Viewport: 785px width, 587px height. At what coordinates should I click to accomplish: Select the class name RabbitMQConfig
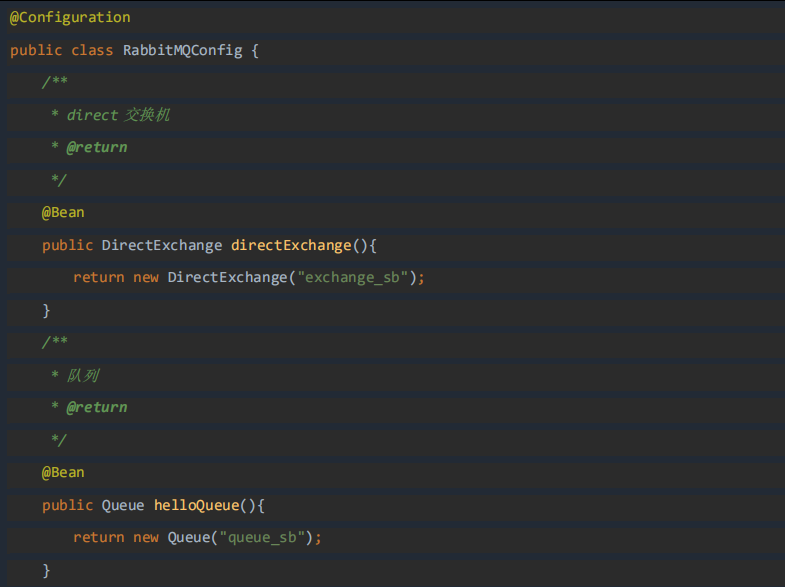[x=182, y=50]
